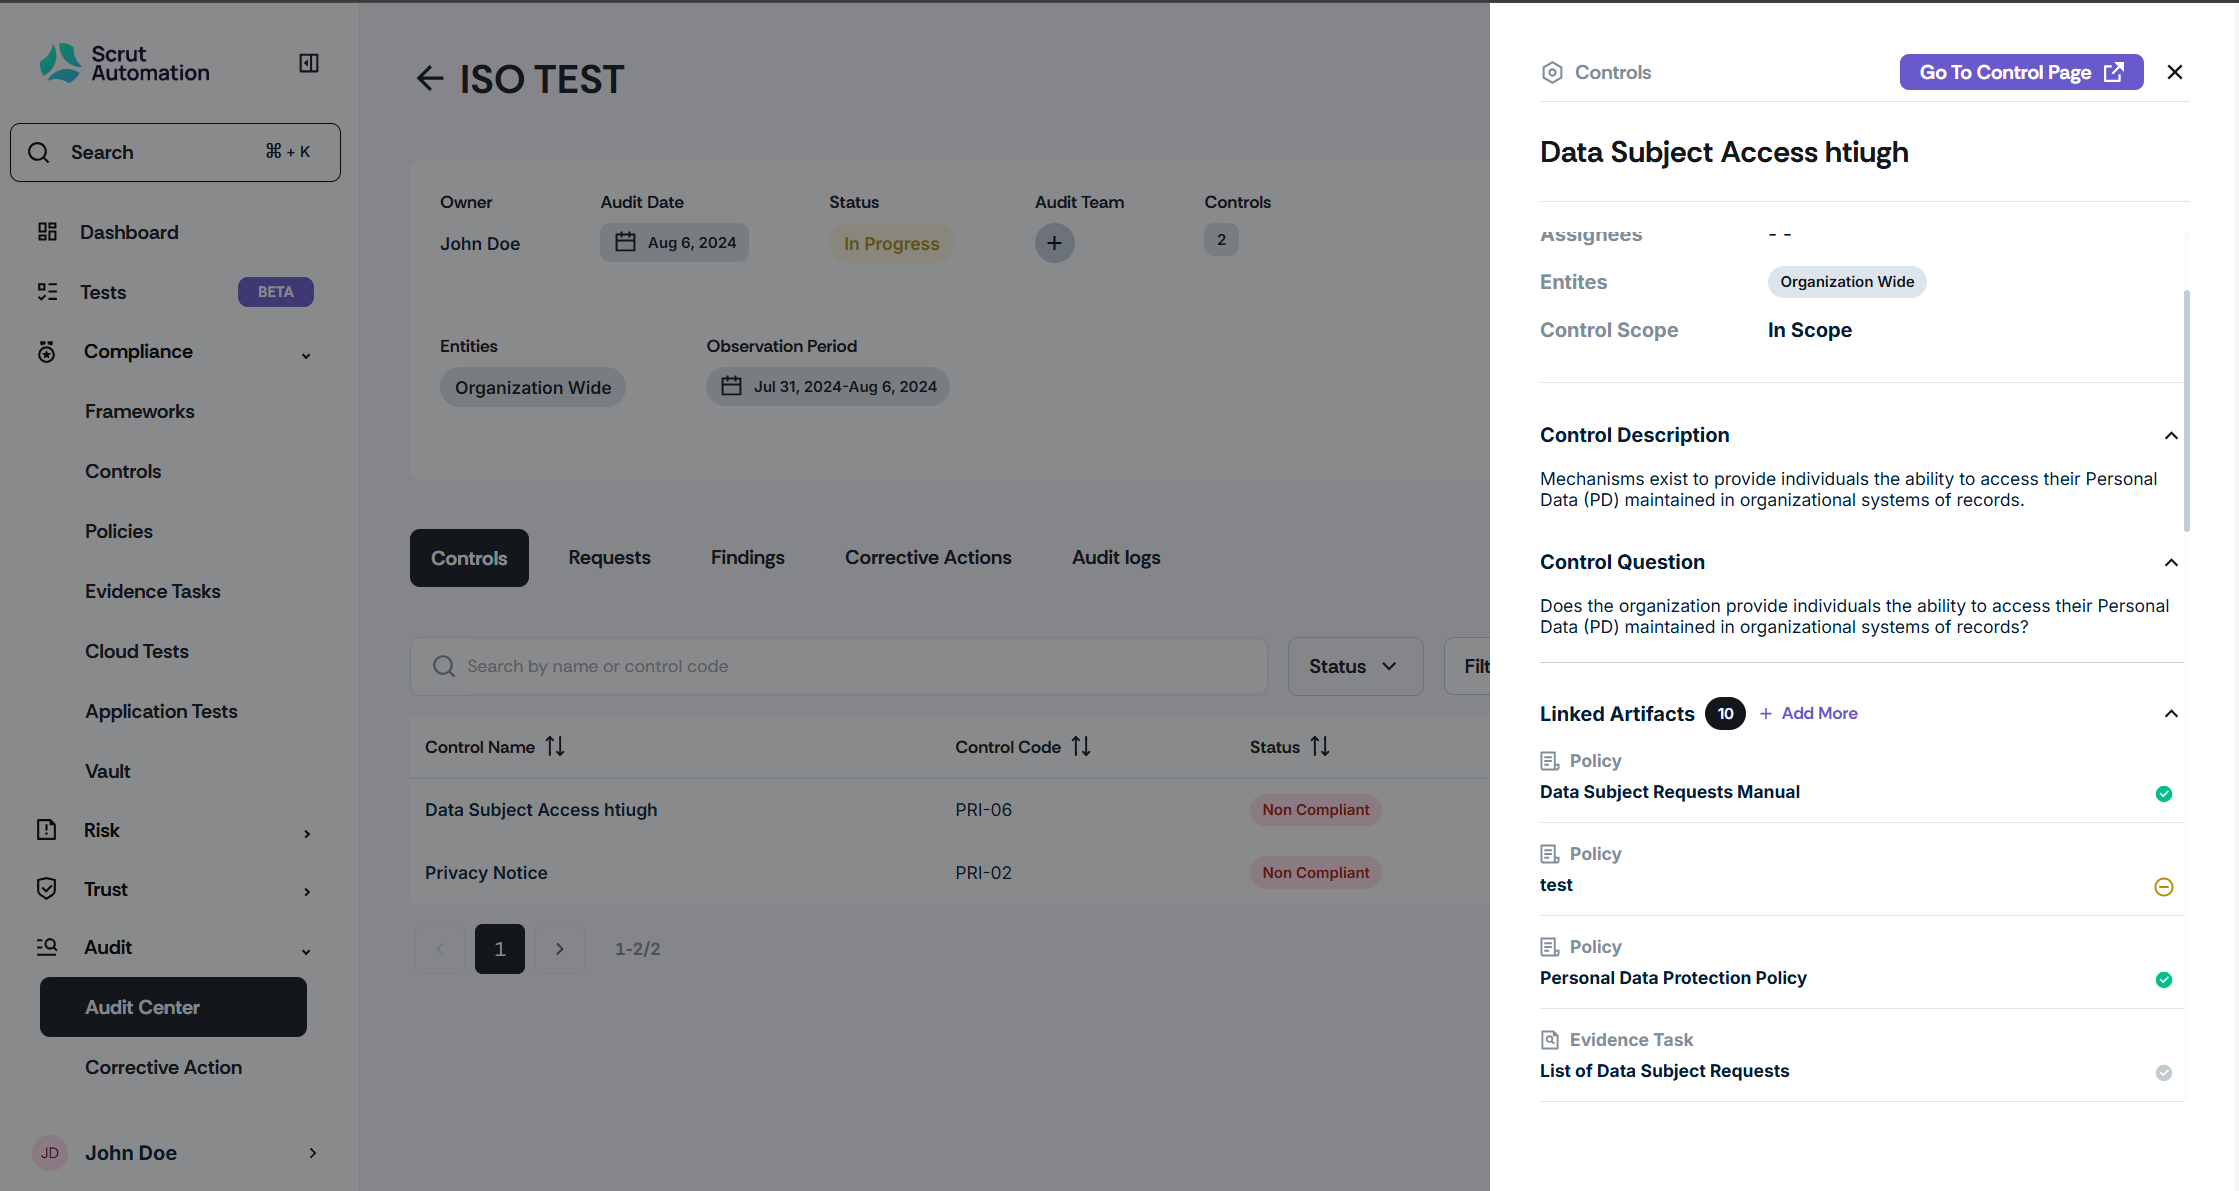Screen dimensions: 2239x1191
Task: Open Cloud Tests in the sidebar
Action: [x=137, y=651]
